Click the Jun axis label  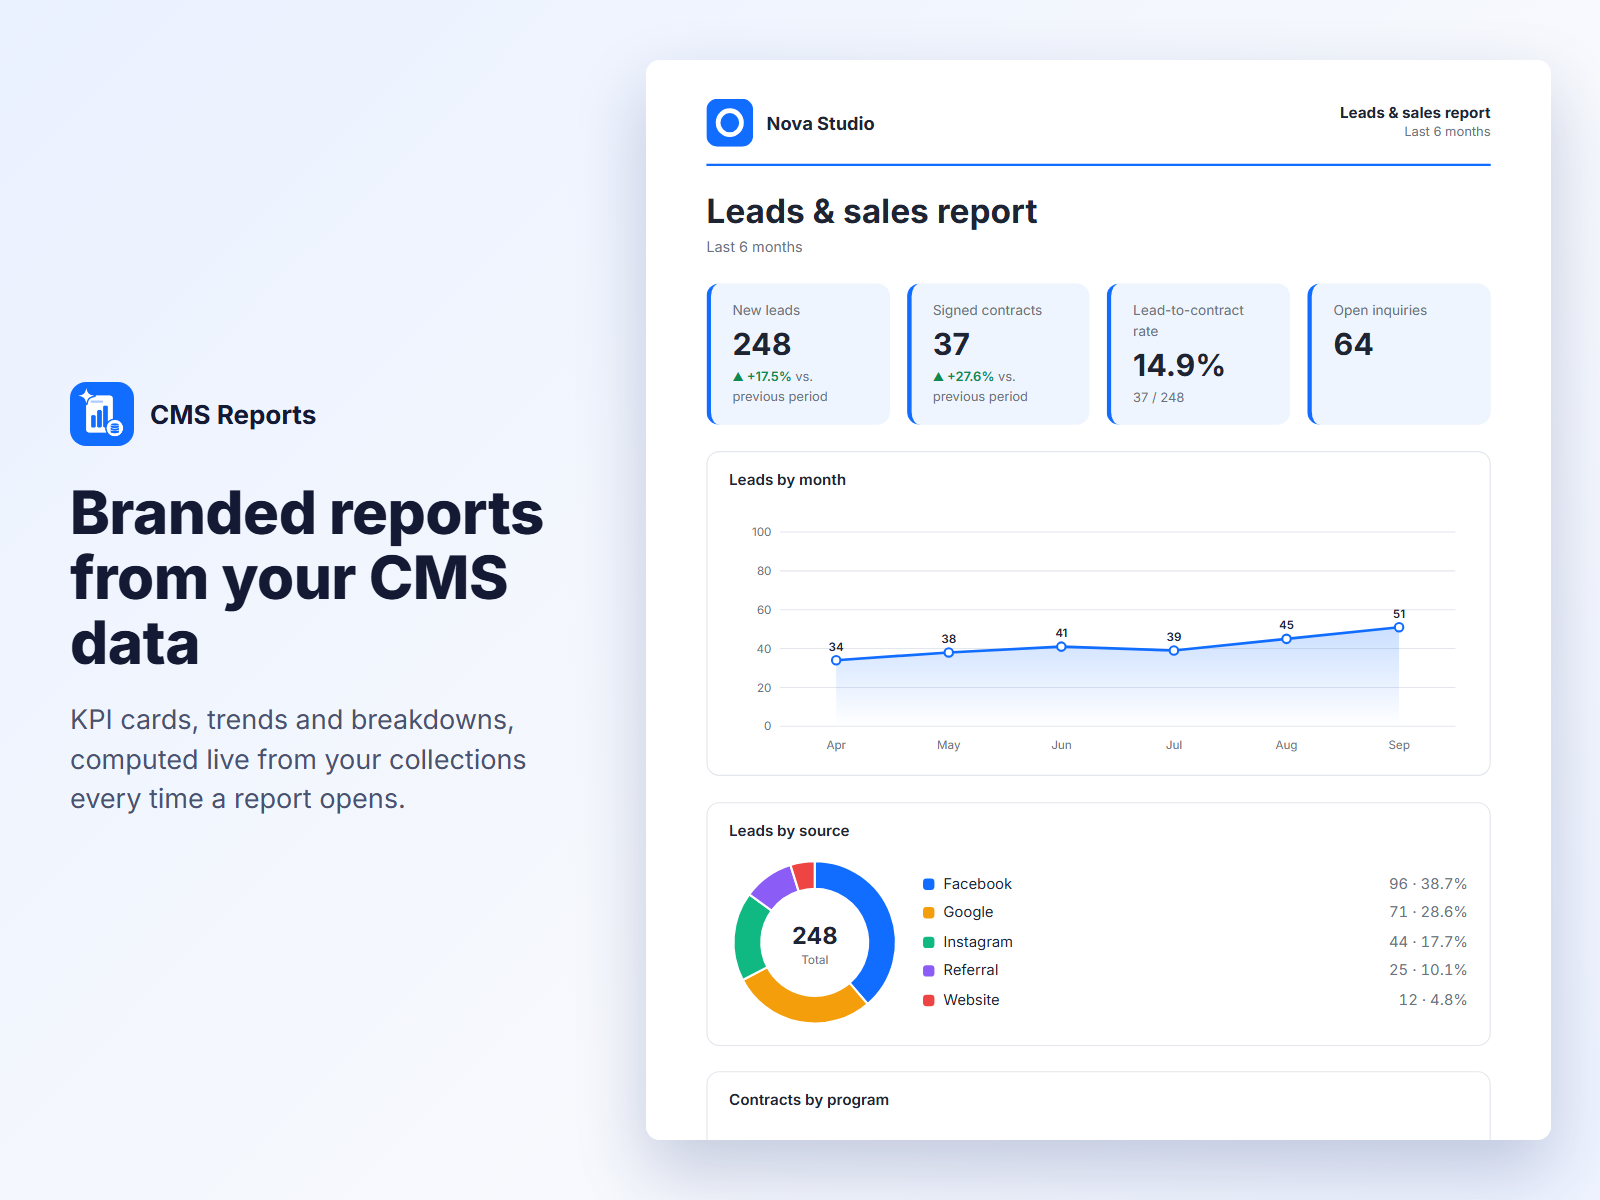[1061, 745]
